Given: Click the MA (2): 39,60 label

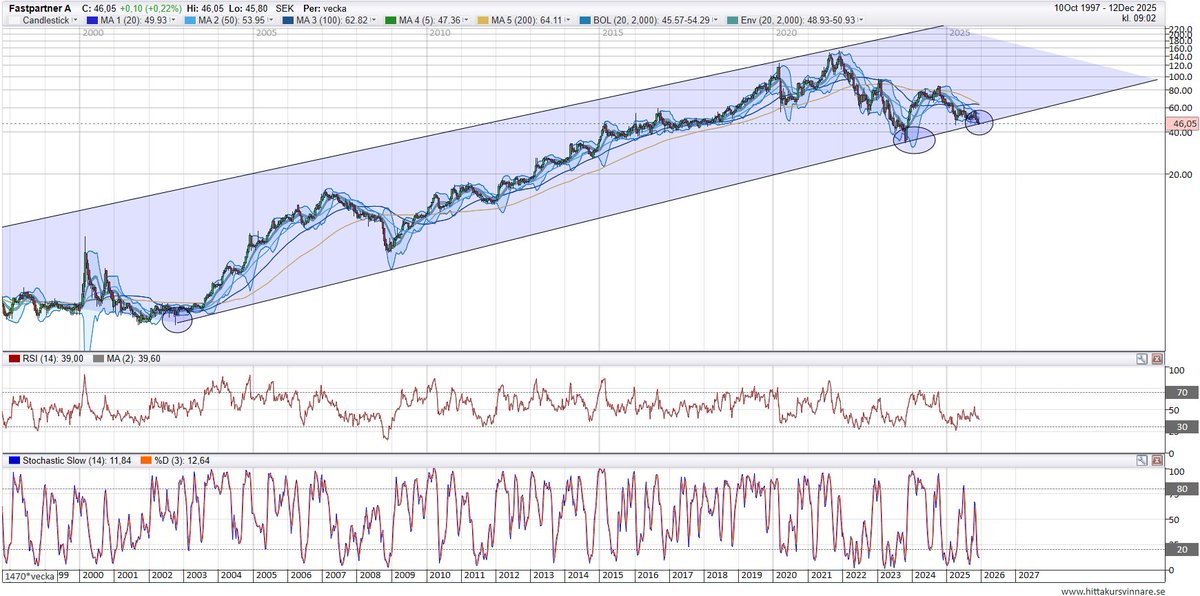Looking at the screenshot, I should 134,358.
